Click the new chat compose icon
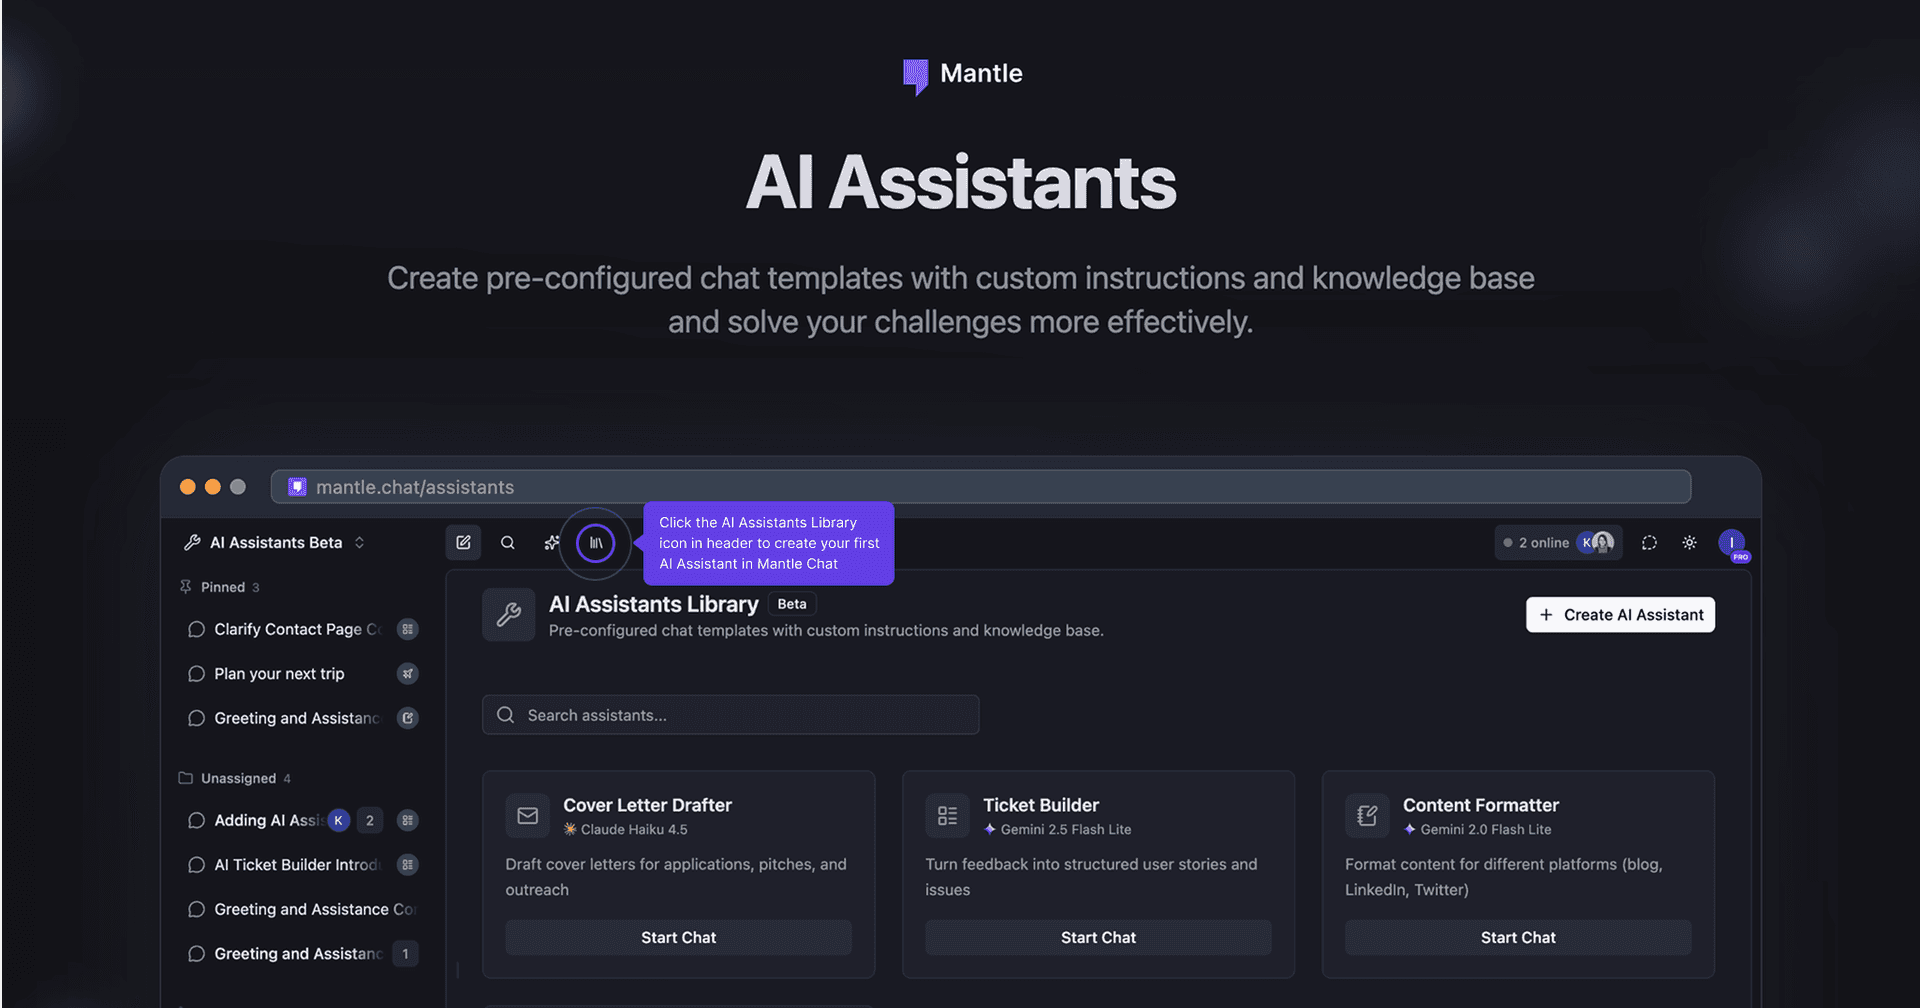The height and width of the screenshot is (1008, 1920). 463,542
